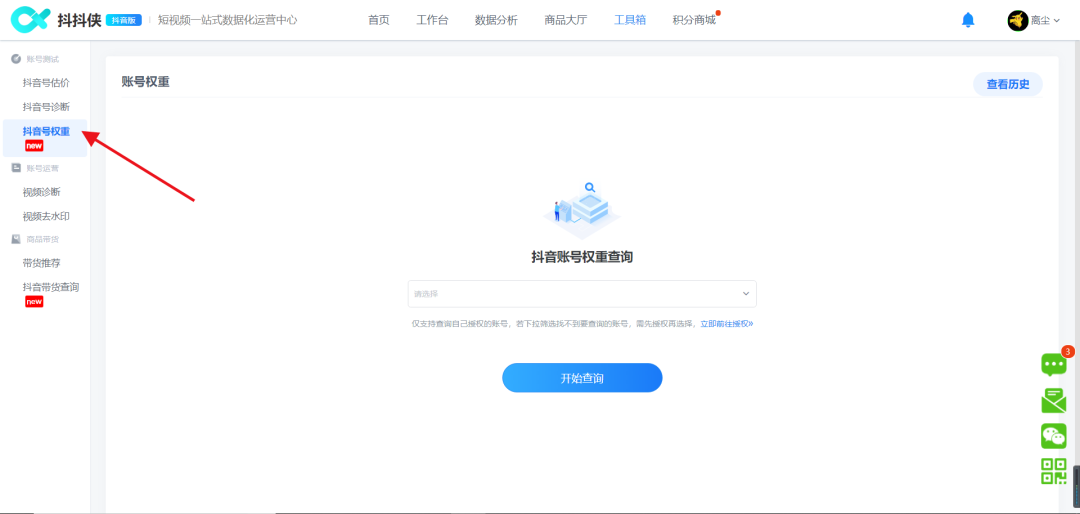Open the WeChat contact icon
This screenshot has height=514, width=1080.
[1053, 436]
